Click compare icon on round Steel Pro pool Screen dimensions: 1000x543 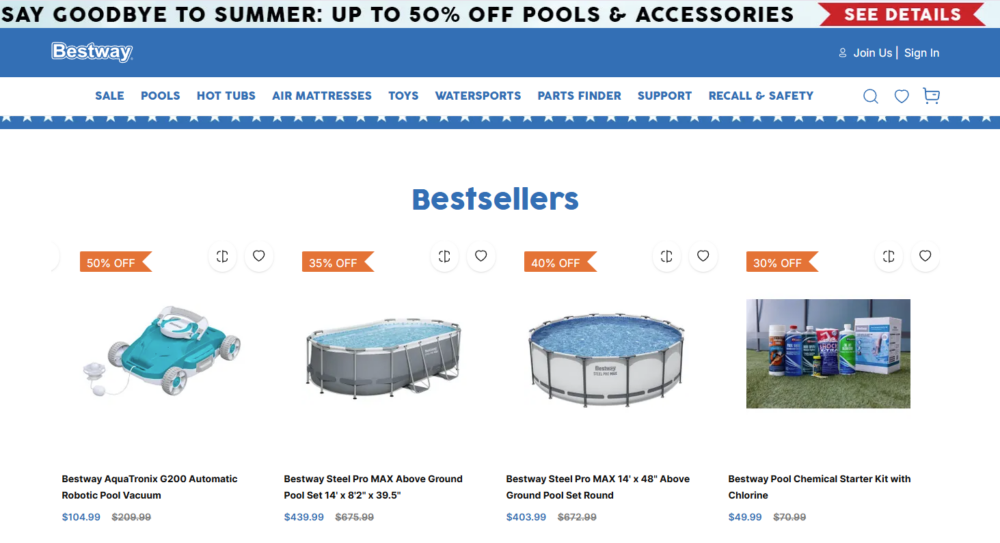667,256
